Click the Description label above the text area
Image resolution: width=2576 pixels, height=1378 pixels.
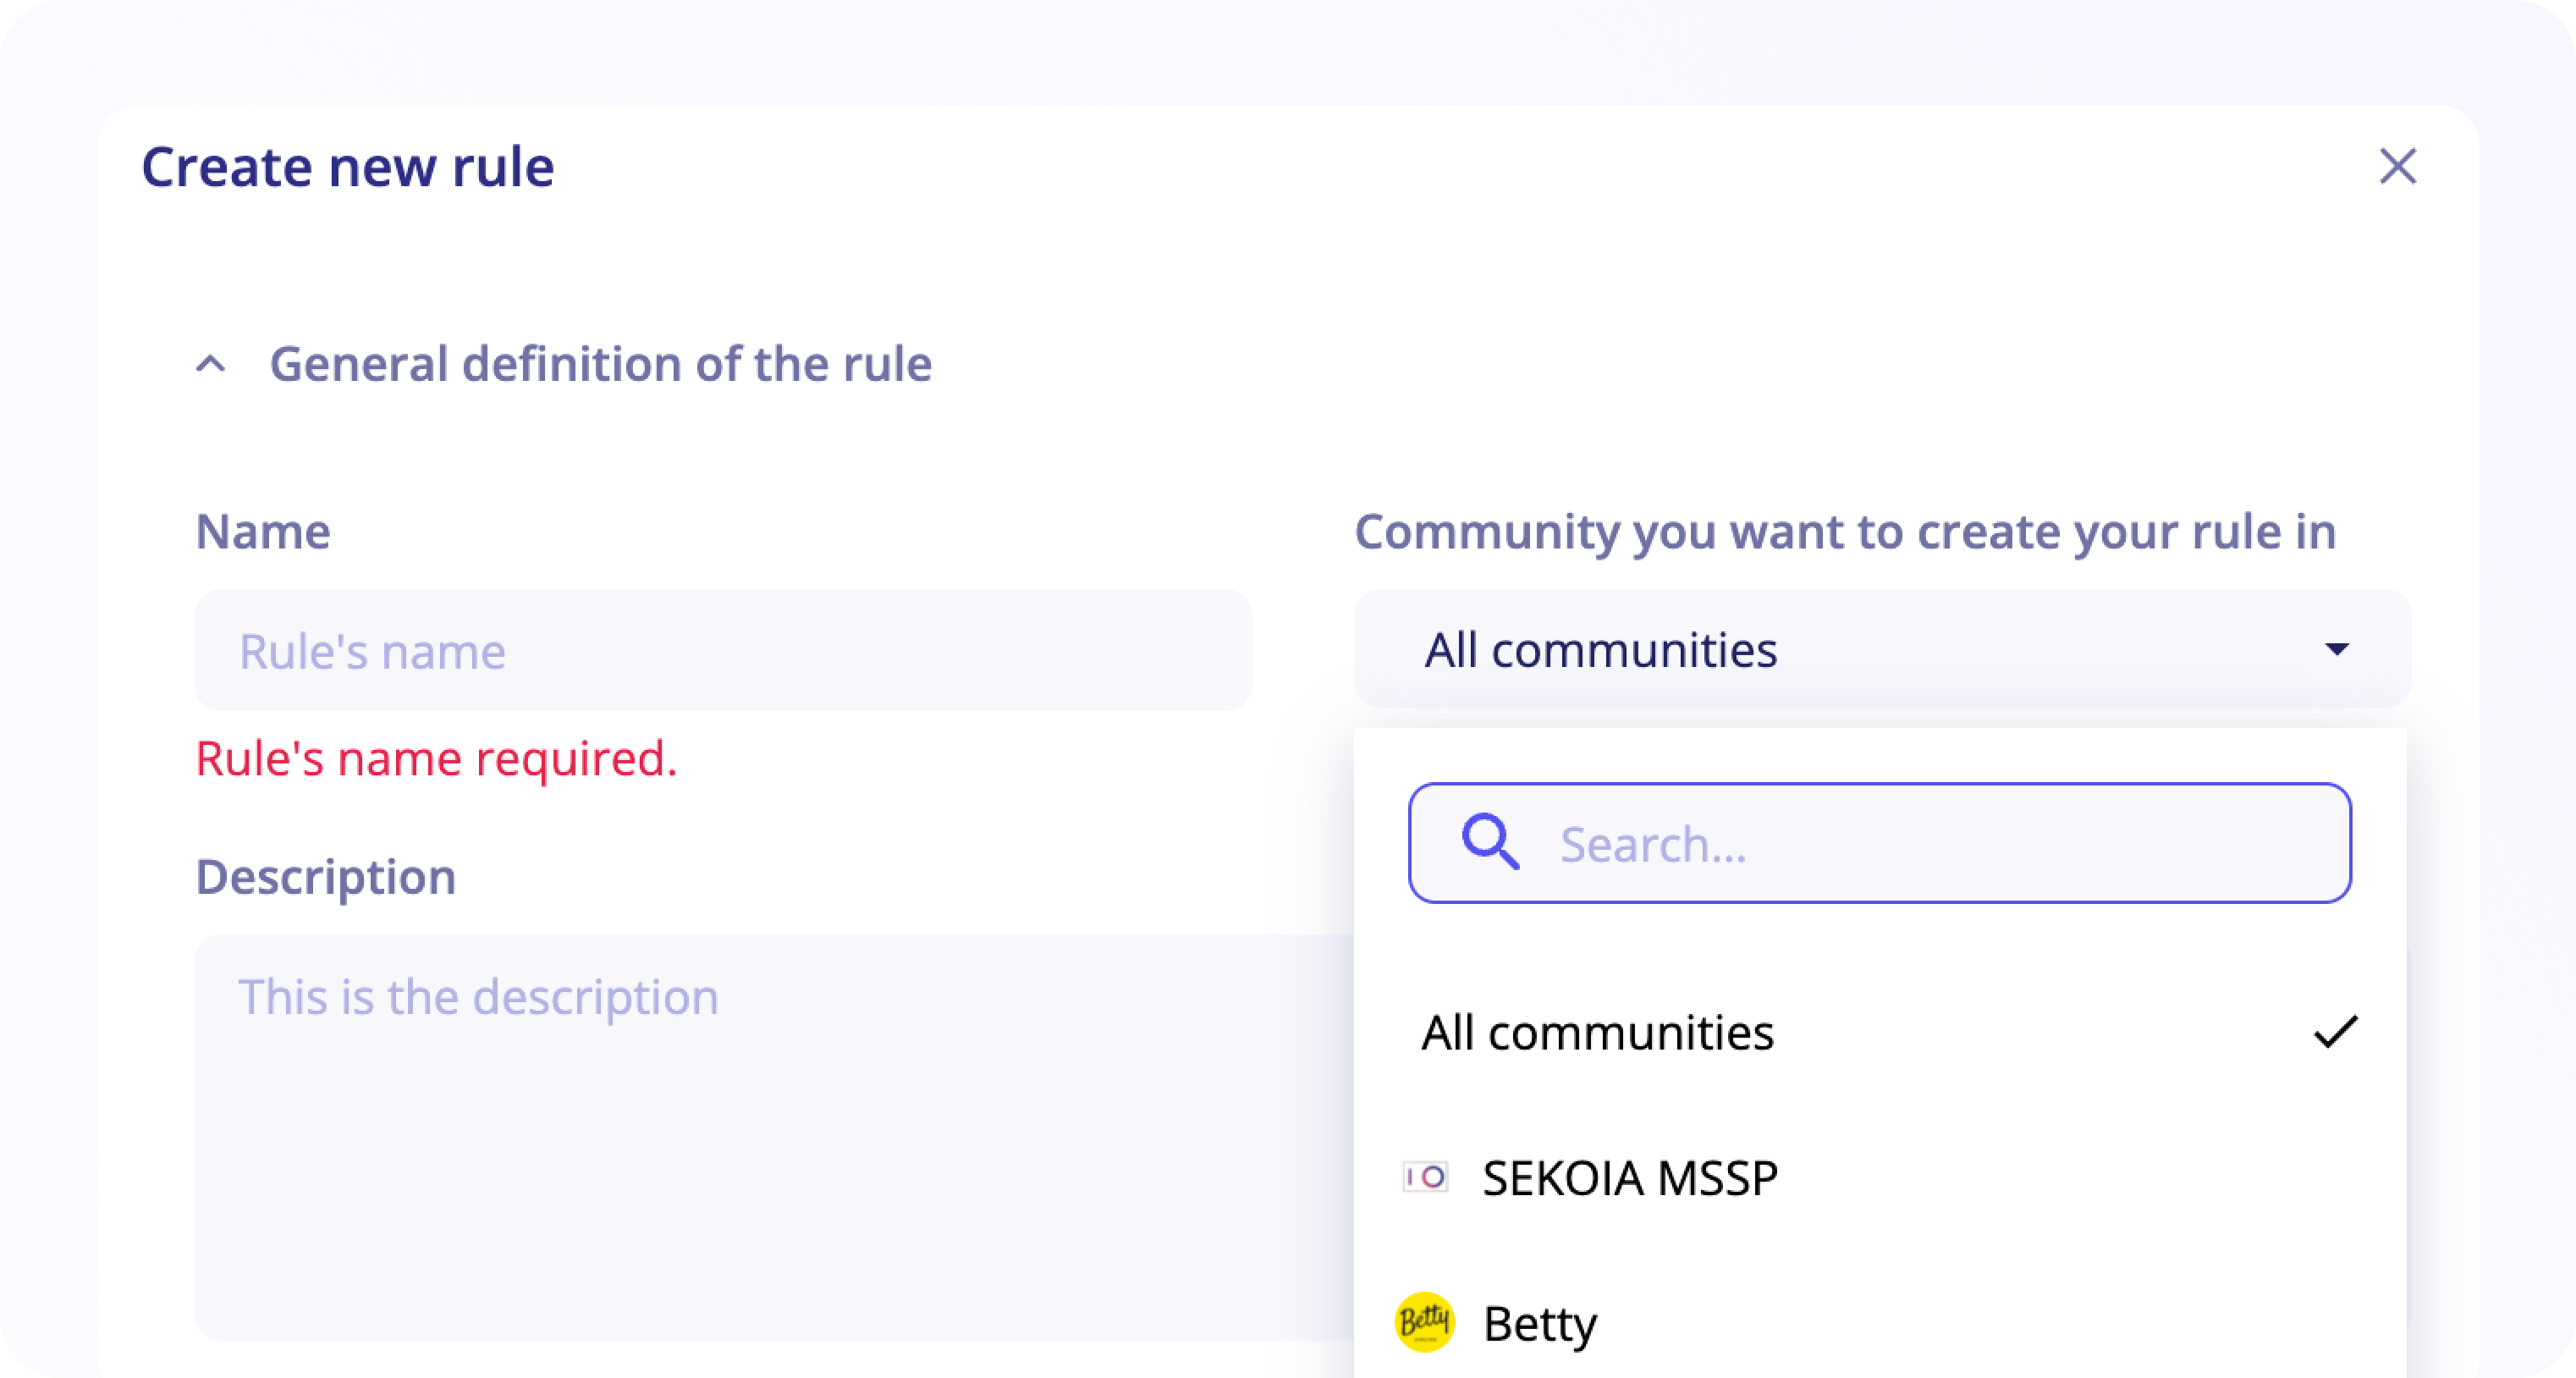point(327,877)
